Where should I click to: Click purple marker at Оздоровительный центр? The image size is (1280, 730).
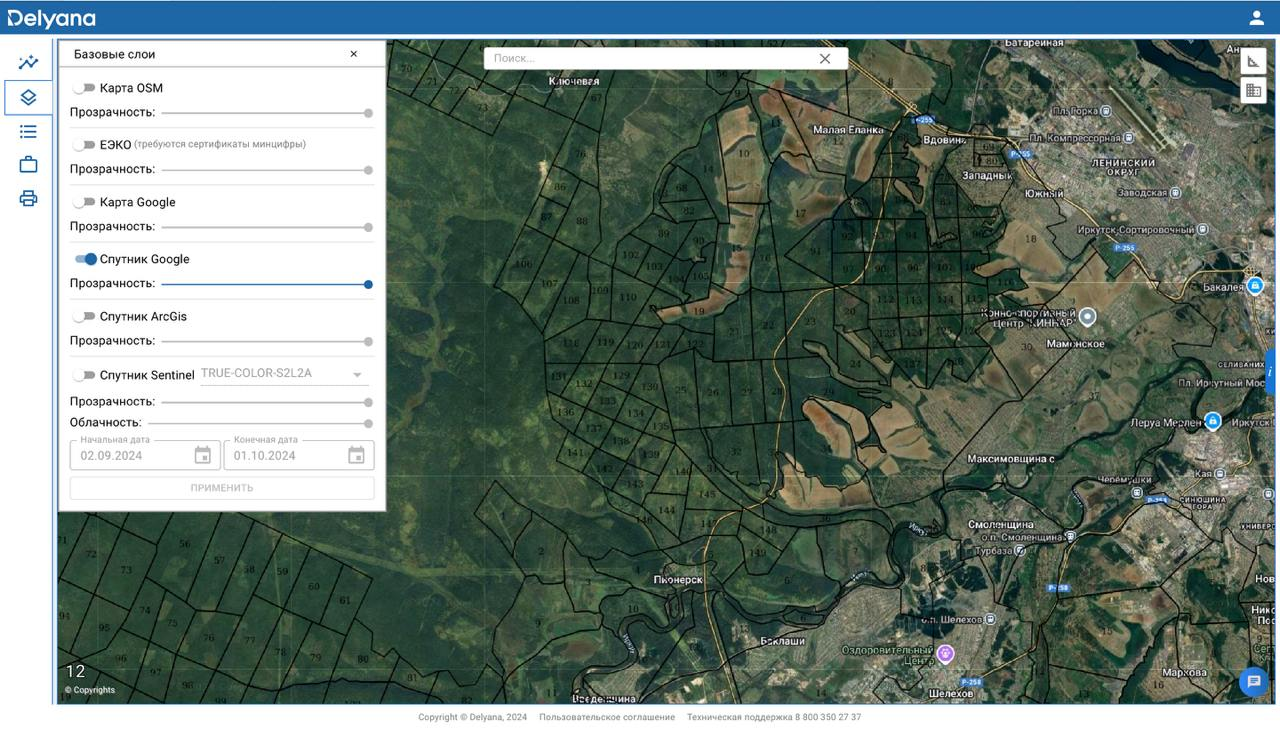[x=945, y=654]
